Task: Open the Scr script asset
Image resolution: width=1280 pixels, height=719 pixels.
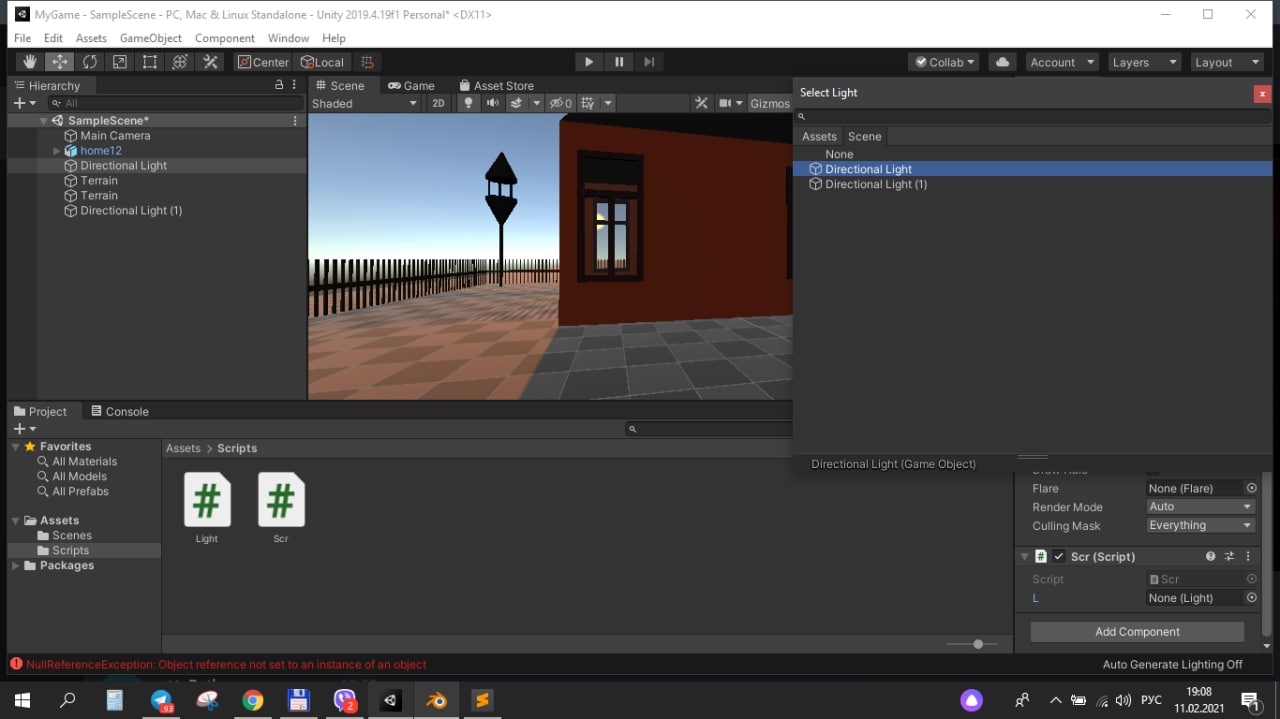Action: [281, 508]
